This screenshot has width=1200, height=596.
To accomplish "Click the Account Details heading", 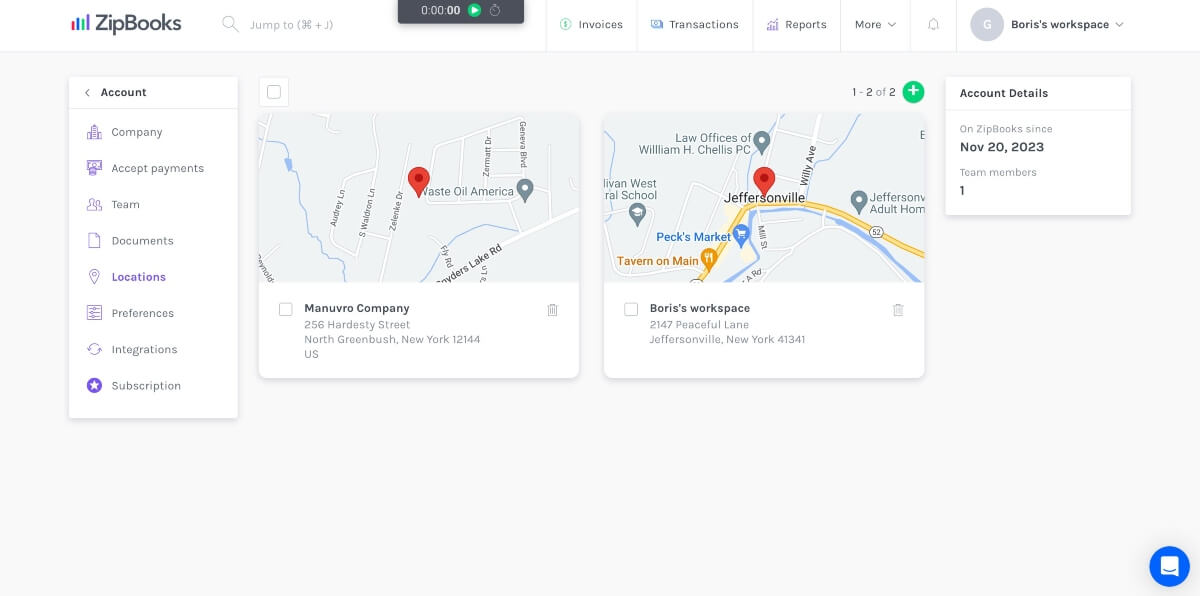I will pyautogui.click(x=1004, y=93).
